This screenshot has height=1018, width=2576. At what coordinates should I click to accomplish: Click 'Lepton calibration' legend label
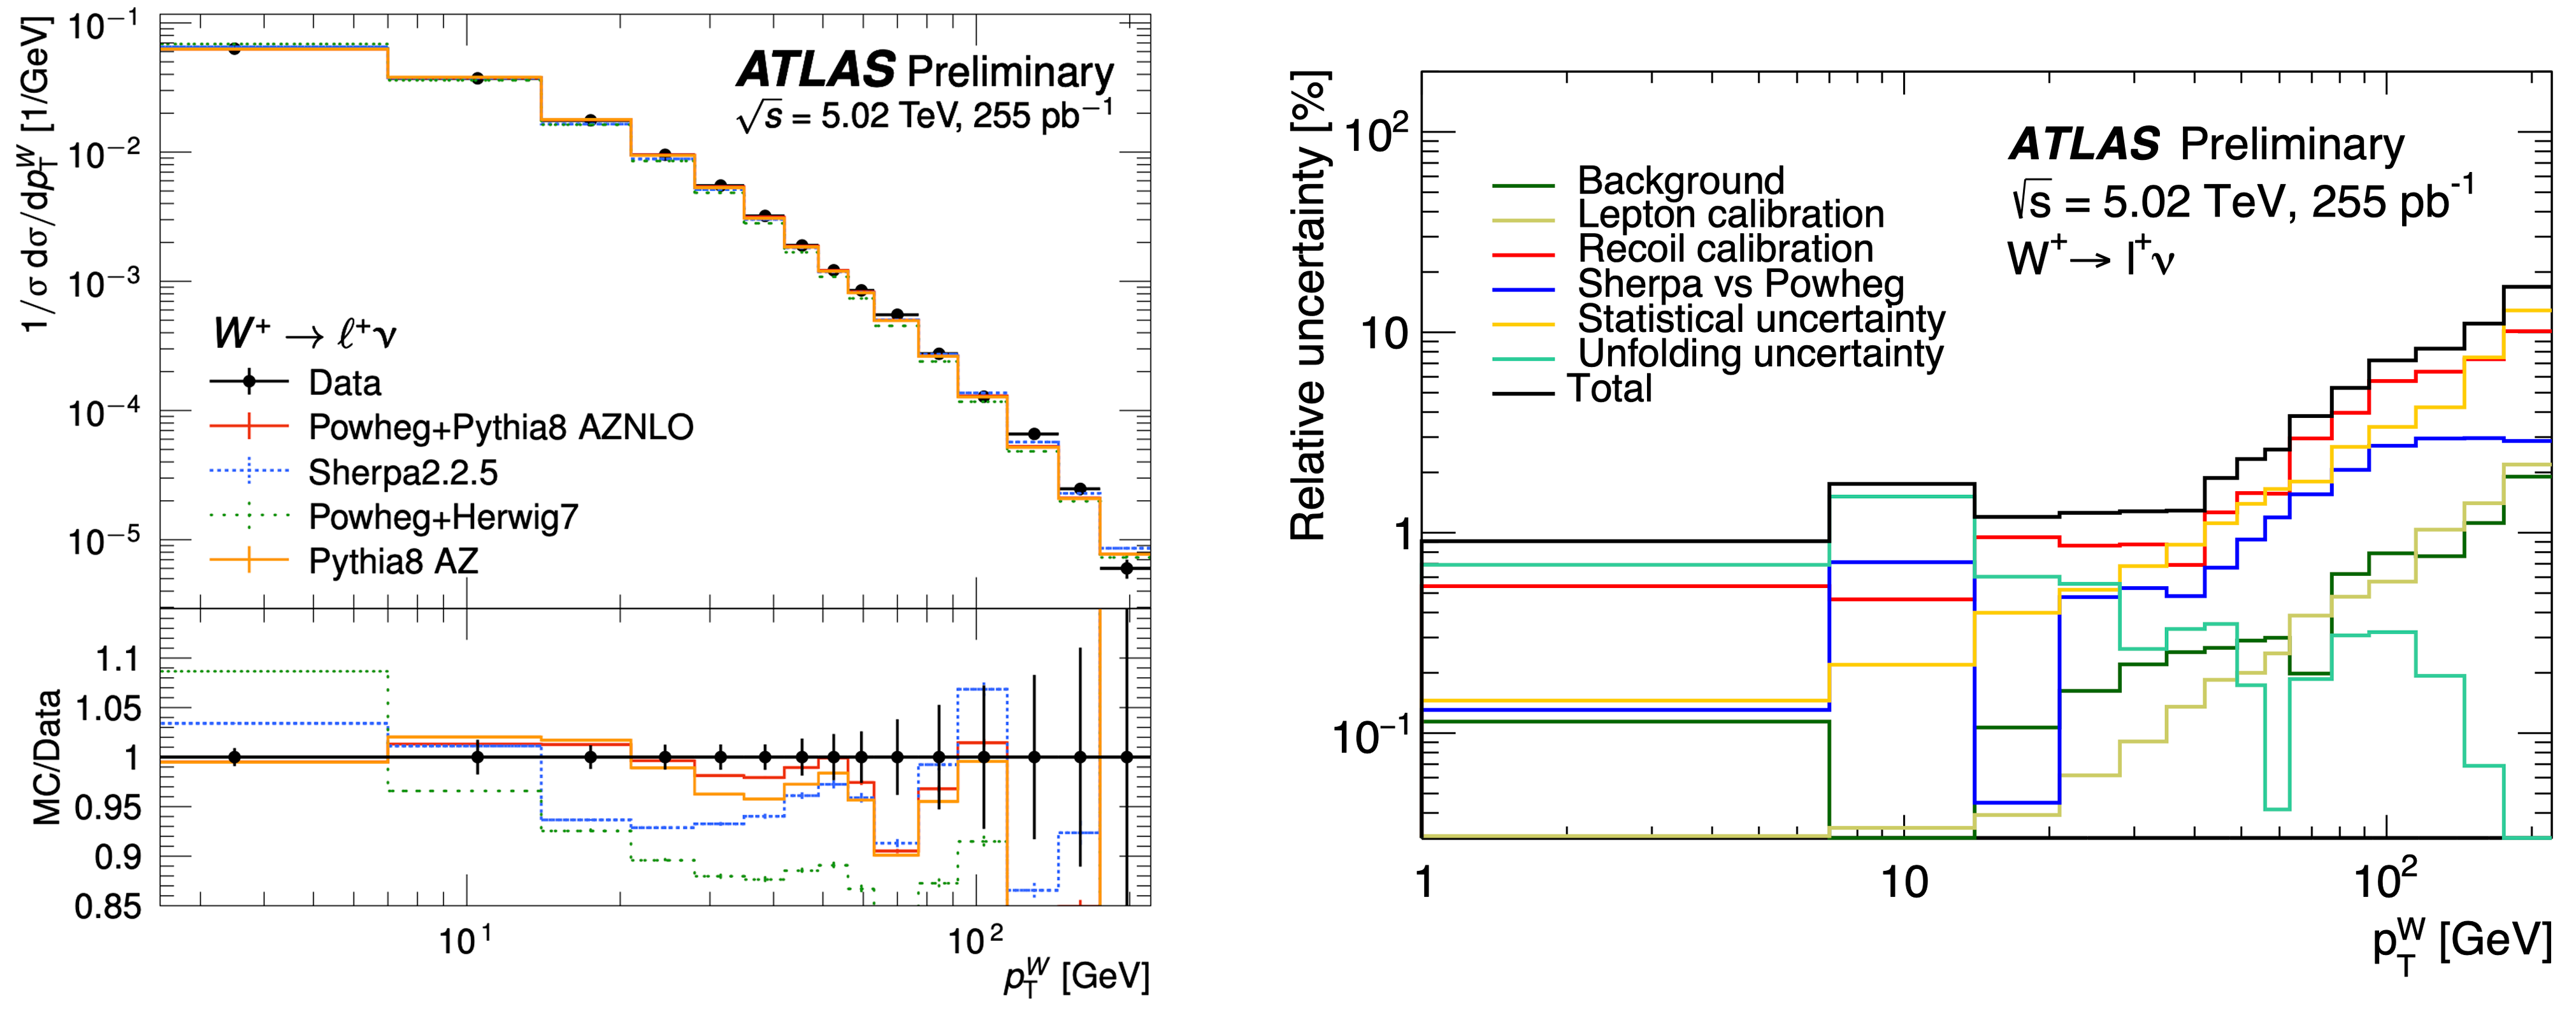pyautogui.click(x=1731, y=215)
